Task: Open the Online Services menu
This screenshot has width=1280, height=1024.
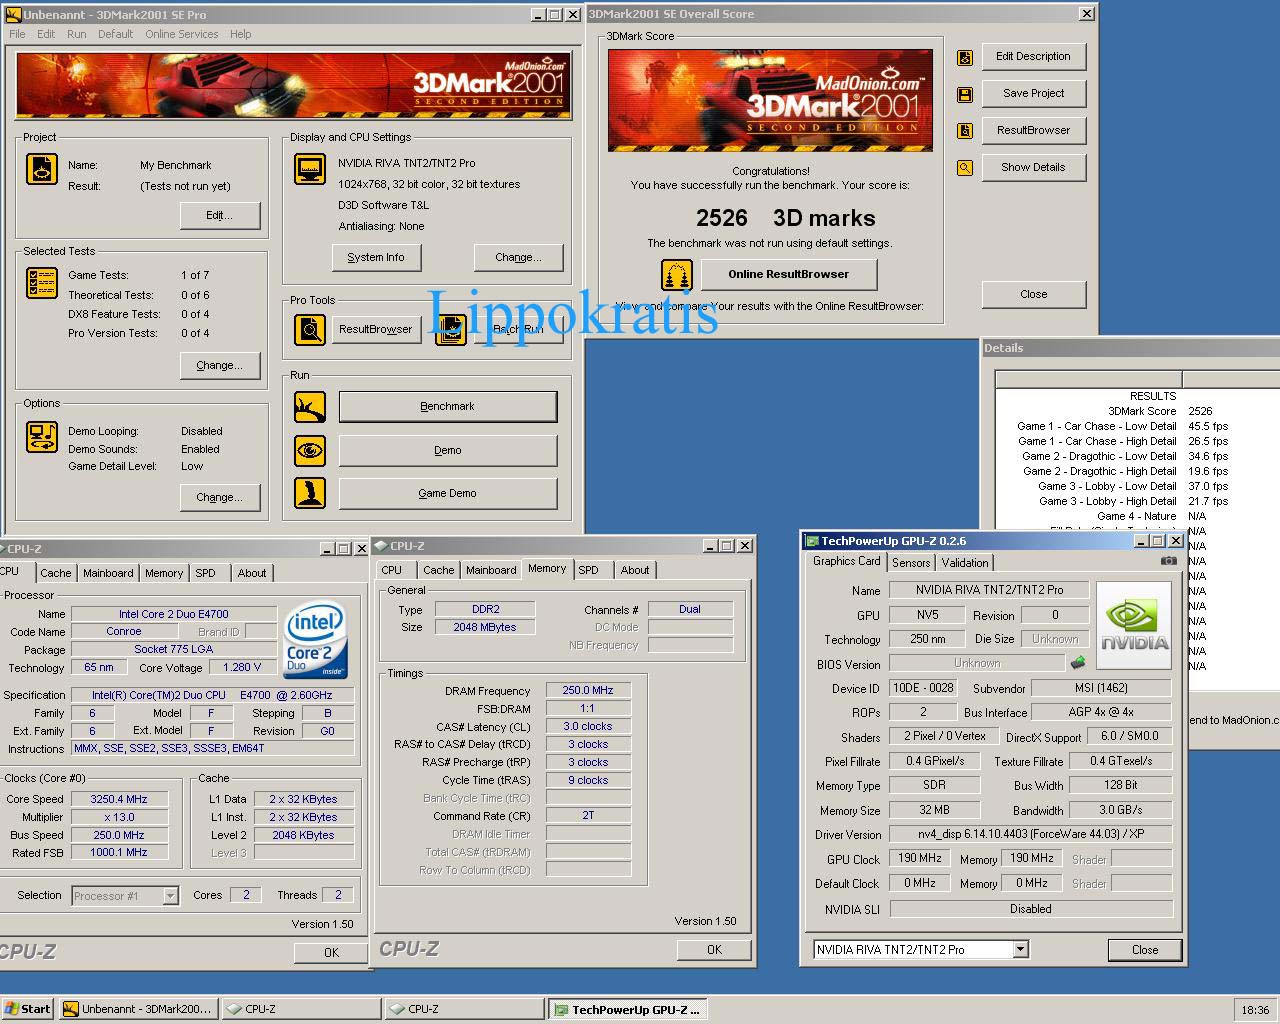Action: pyautogui.click(x=181, y=34)
